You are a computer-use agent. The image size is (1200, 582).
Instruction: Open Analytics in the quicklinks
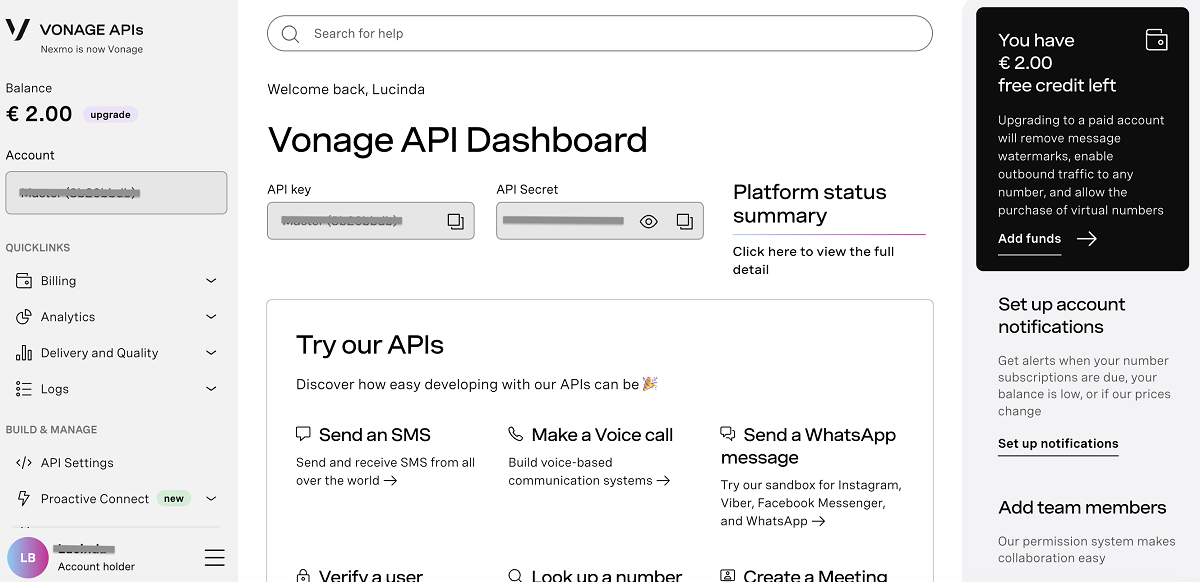coord(68,317)
